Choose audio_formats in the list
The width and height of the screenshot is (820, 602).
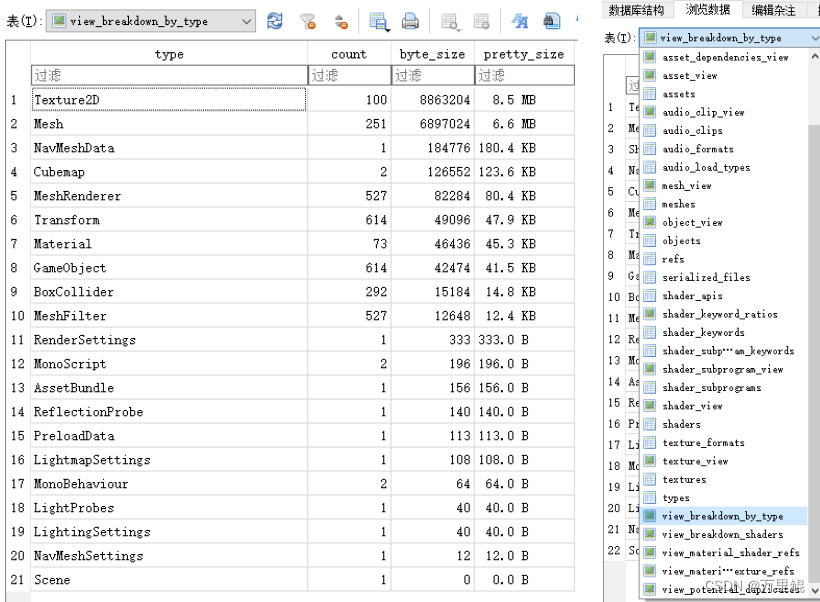click(x=725, y=149)
